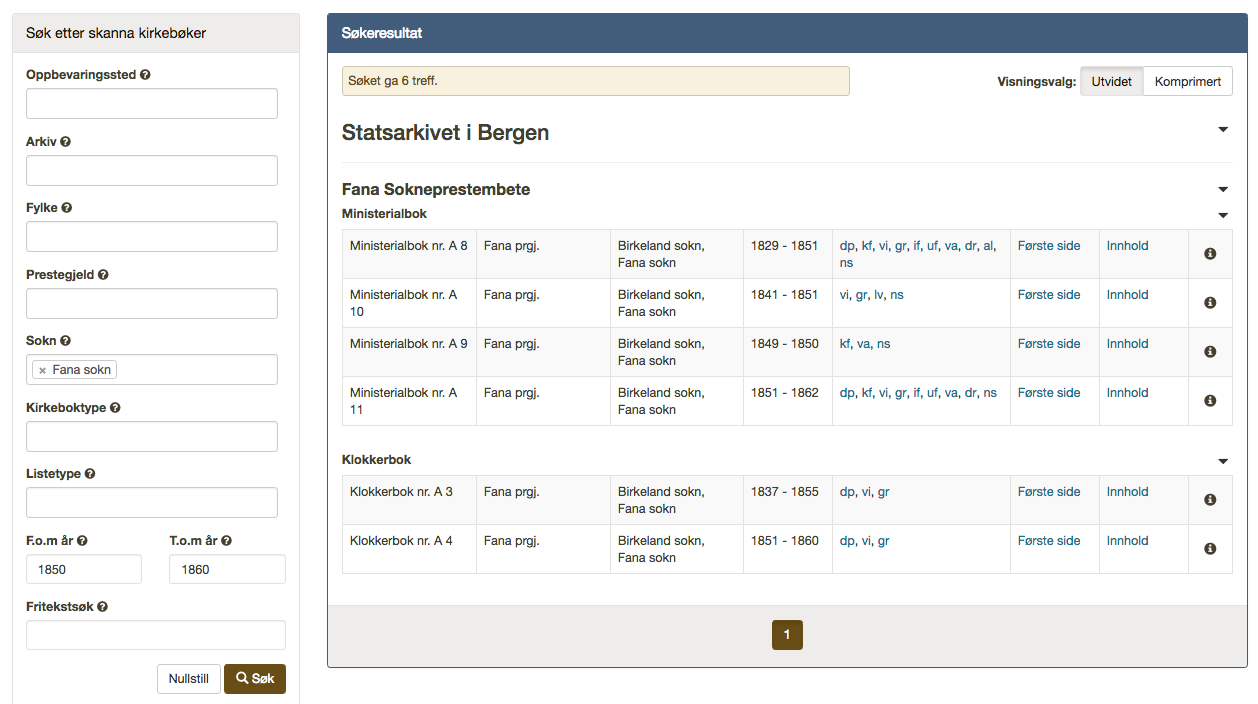Collapse the Ministerialbok group
Viewport: 1258px width, 704px height.
1223,215
